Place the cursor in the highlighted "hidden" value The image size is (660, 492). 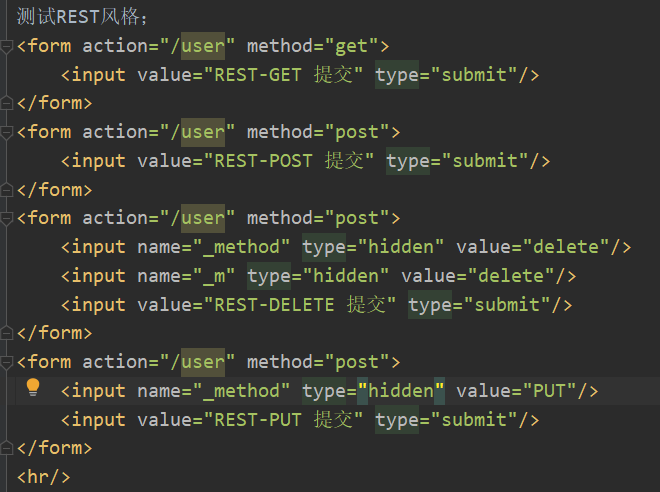coord(401,391)
